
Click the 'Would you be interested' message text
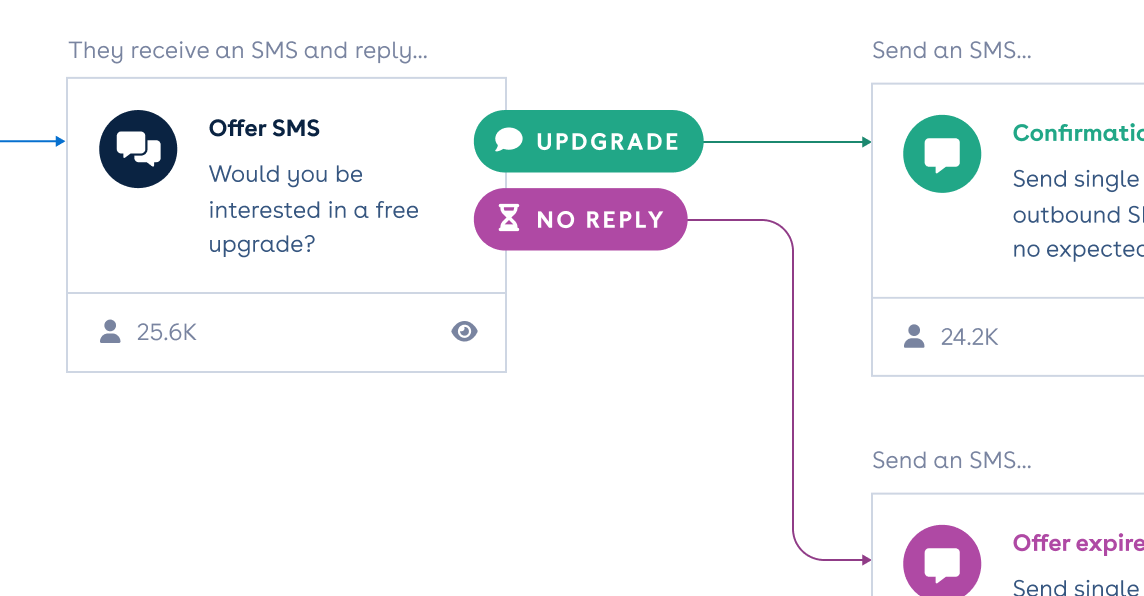pos(313,209)
